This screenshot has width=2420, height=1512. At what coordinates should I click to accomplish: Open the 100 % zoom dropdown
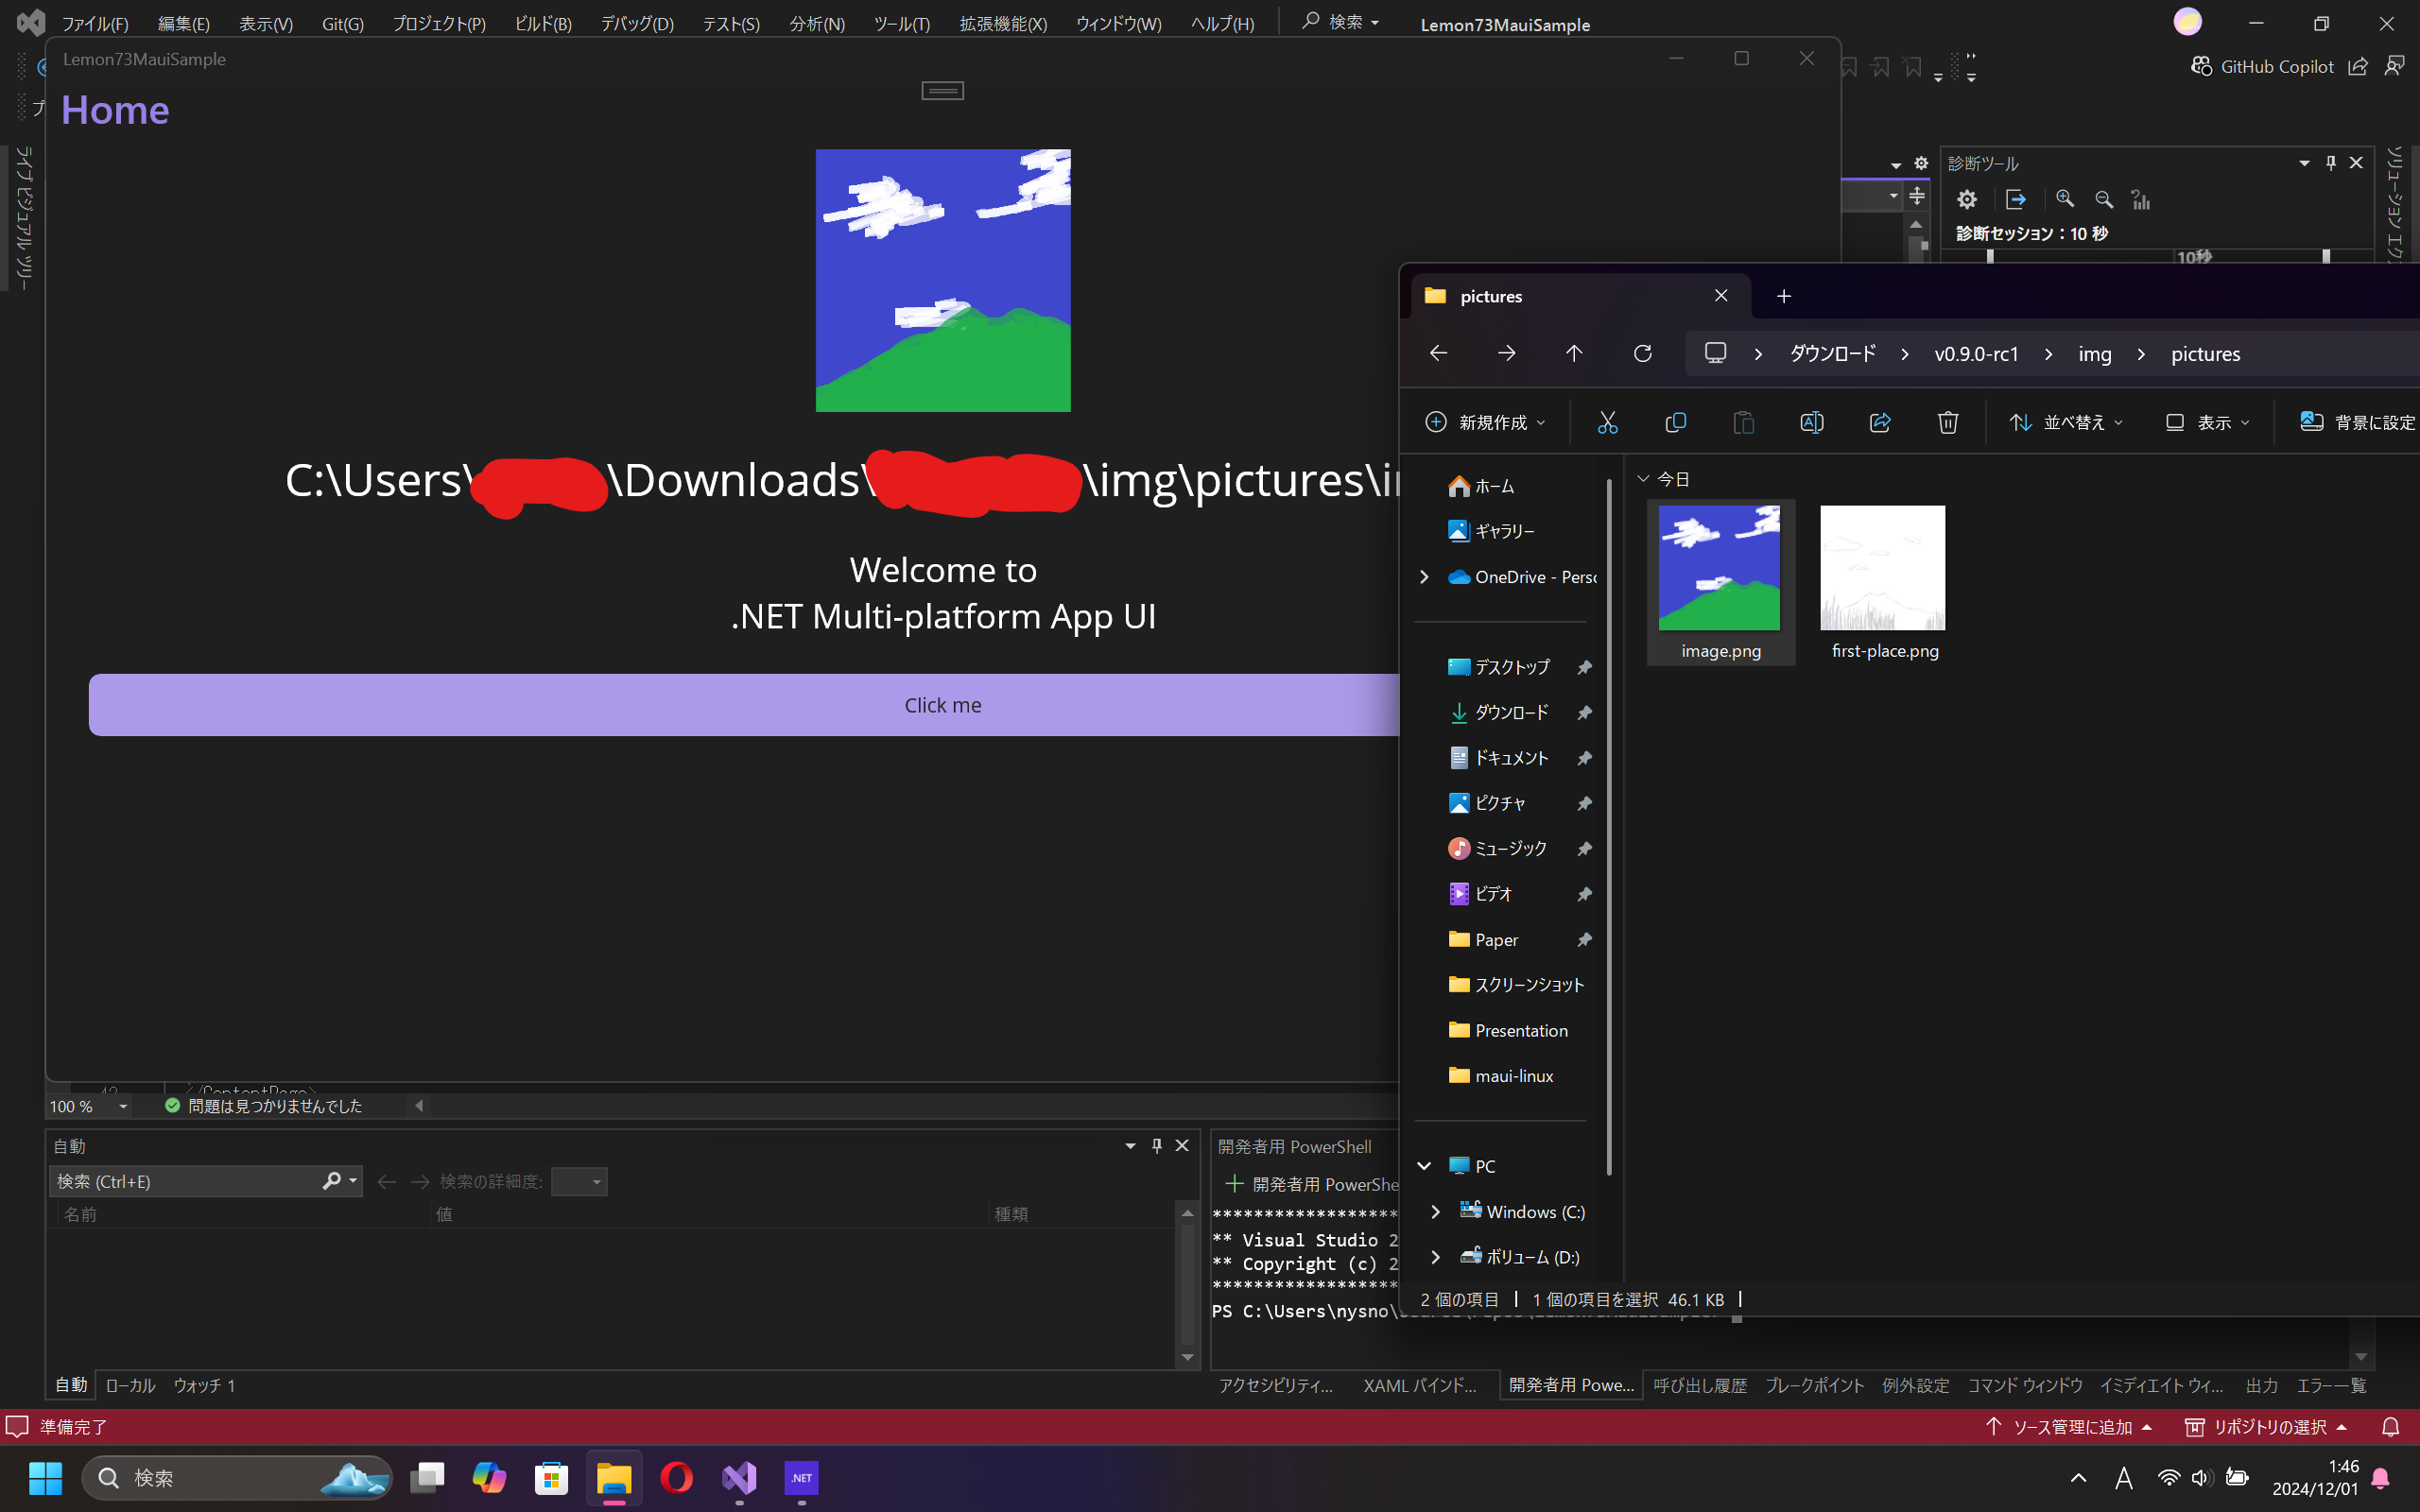coord(123,1106)
